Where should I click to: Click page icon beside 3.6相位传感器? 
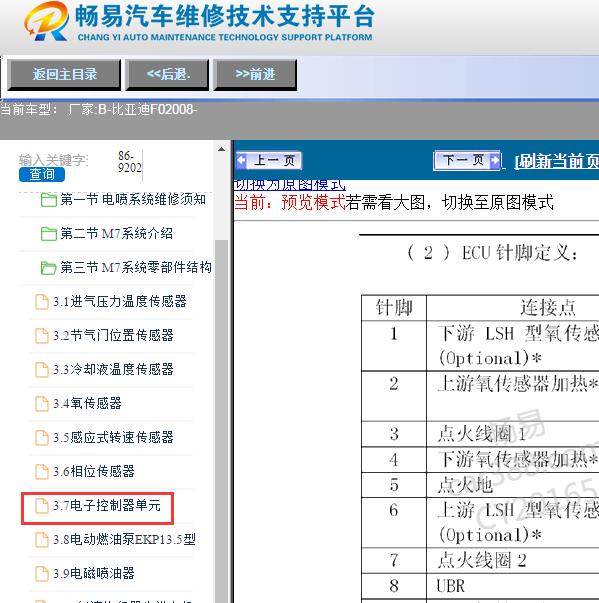point(42,471)
